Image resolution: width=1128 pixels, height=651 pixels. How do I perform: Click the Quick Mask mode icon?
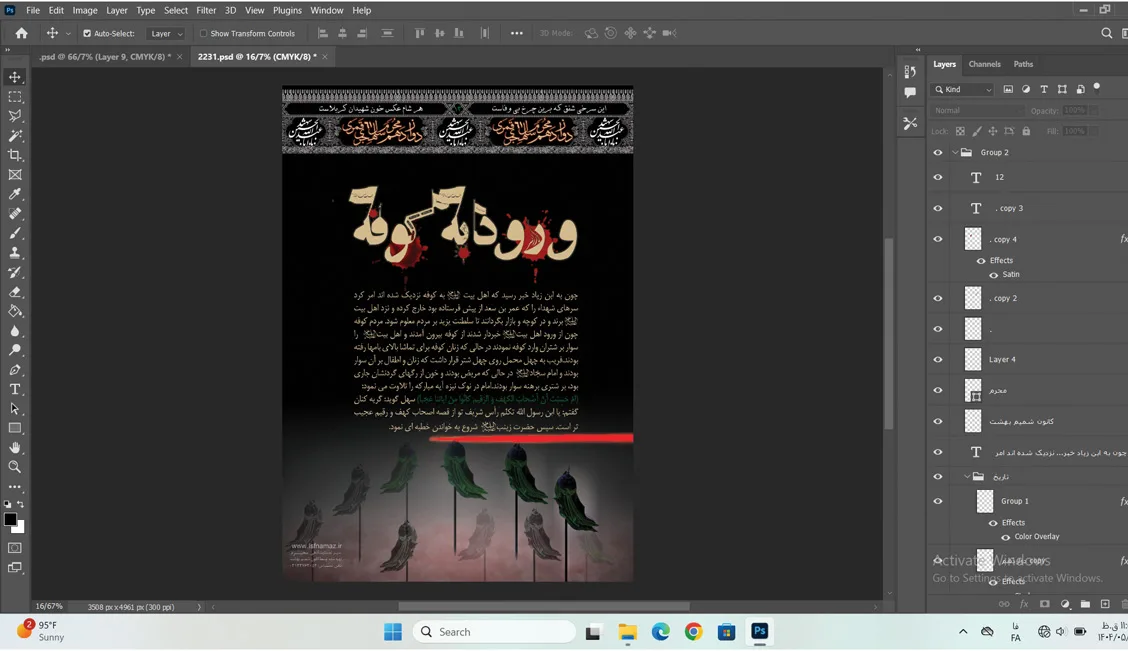click(x=14, y=547)
